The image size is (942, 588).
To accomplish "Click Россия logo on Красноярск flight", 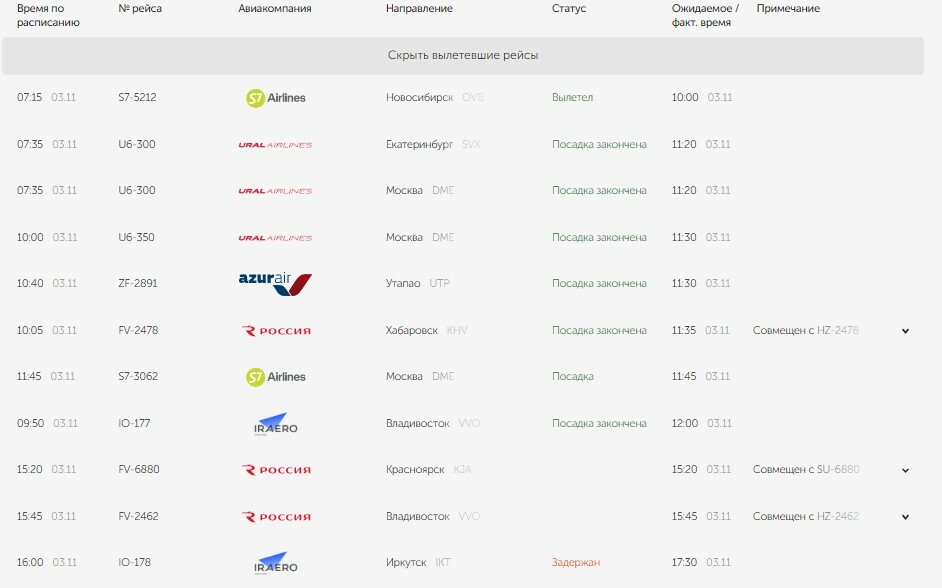I will (x=276, y=470).
